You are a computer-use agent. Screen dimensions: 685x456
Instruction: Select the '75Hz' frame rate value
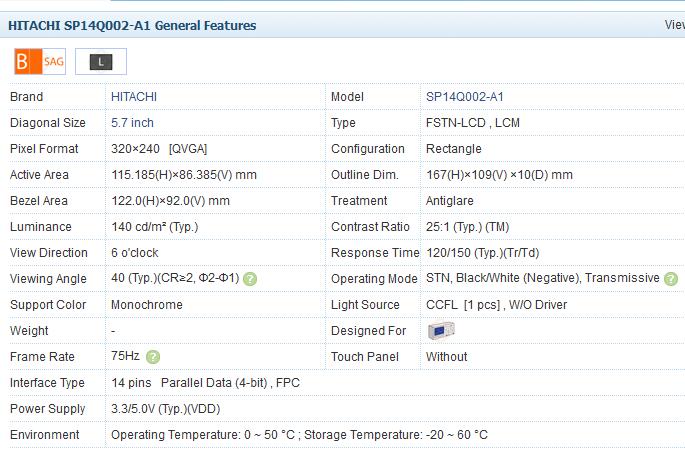(x=125, y=356)
